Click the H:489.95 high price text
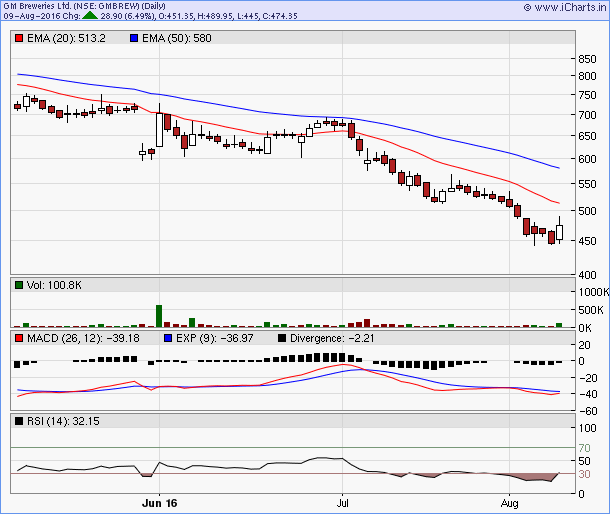Image resolution: width=610 pixels, height=514 pixels. (216, 16)
